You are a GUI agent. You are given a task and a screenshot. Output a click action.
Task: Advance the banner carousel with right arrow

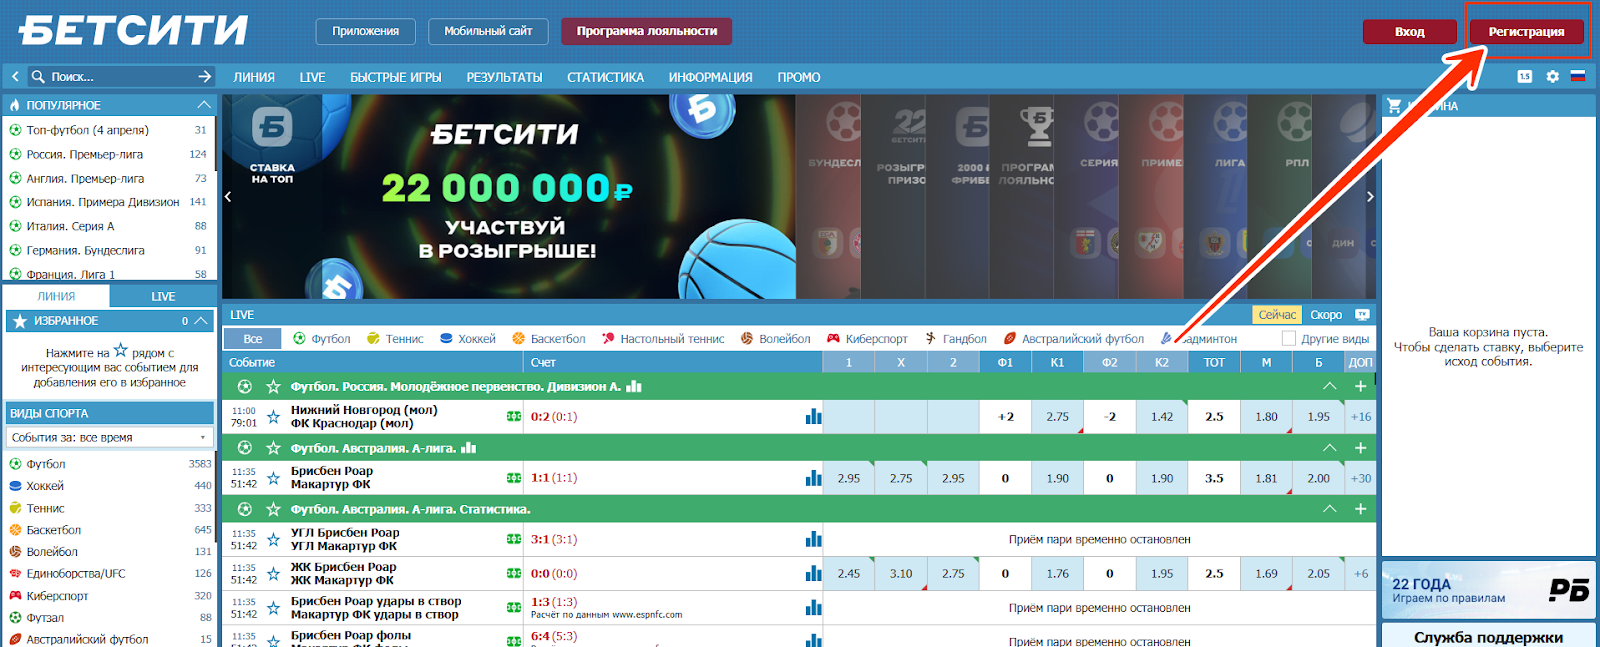1369,197
